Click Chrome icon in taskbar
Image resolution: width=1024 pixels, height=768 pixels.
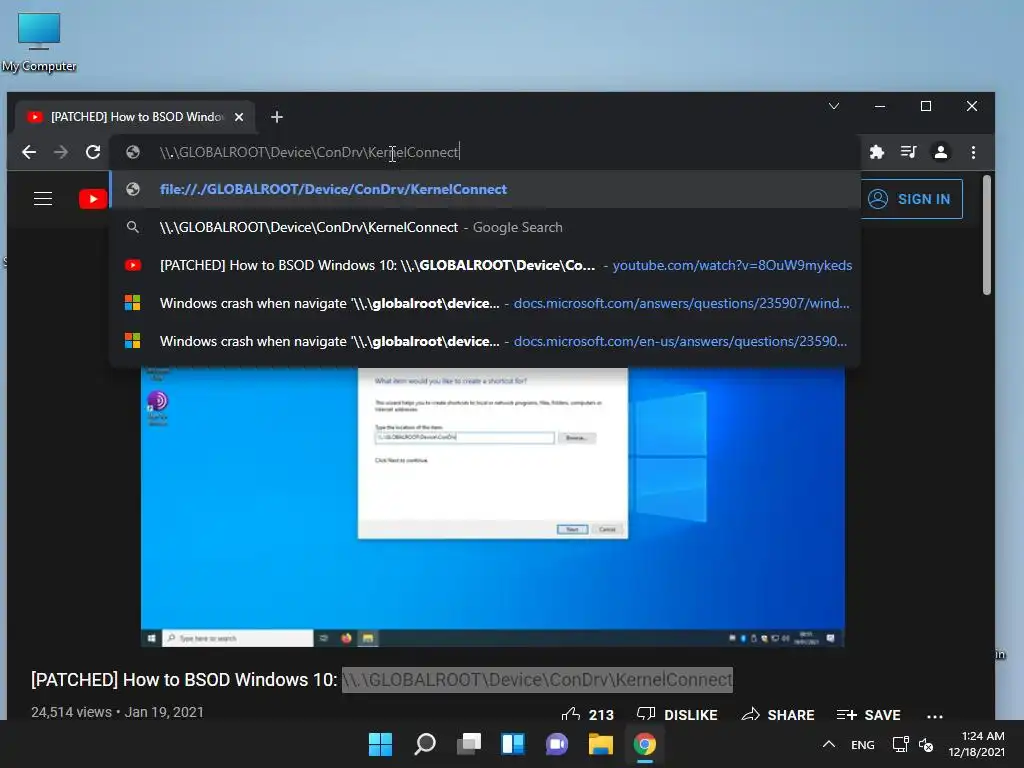click(x=645, y=744)
